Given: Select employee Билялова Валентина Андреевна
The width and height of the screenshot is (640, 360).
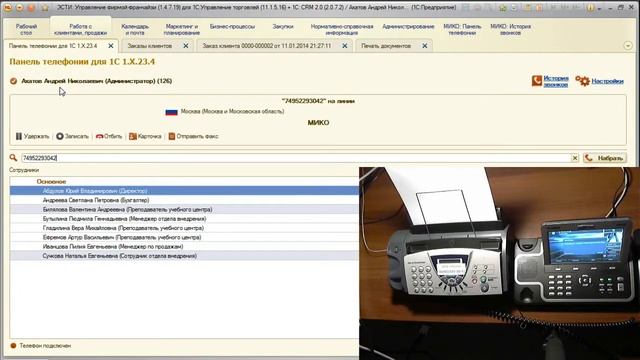Looking at the screenshot, I should 184,209.
